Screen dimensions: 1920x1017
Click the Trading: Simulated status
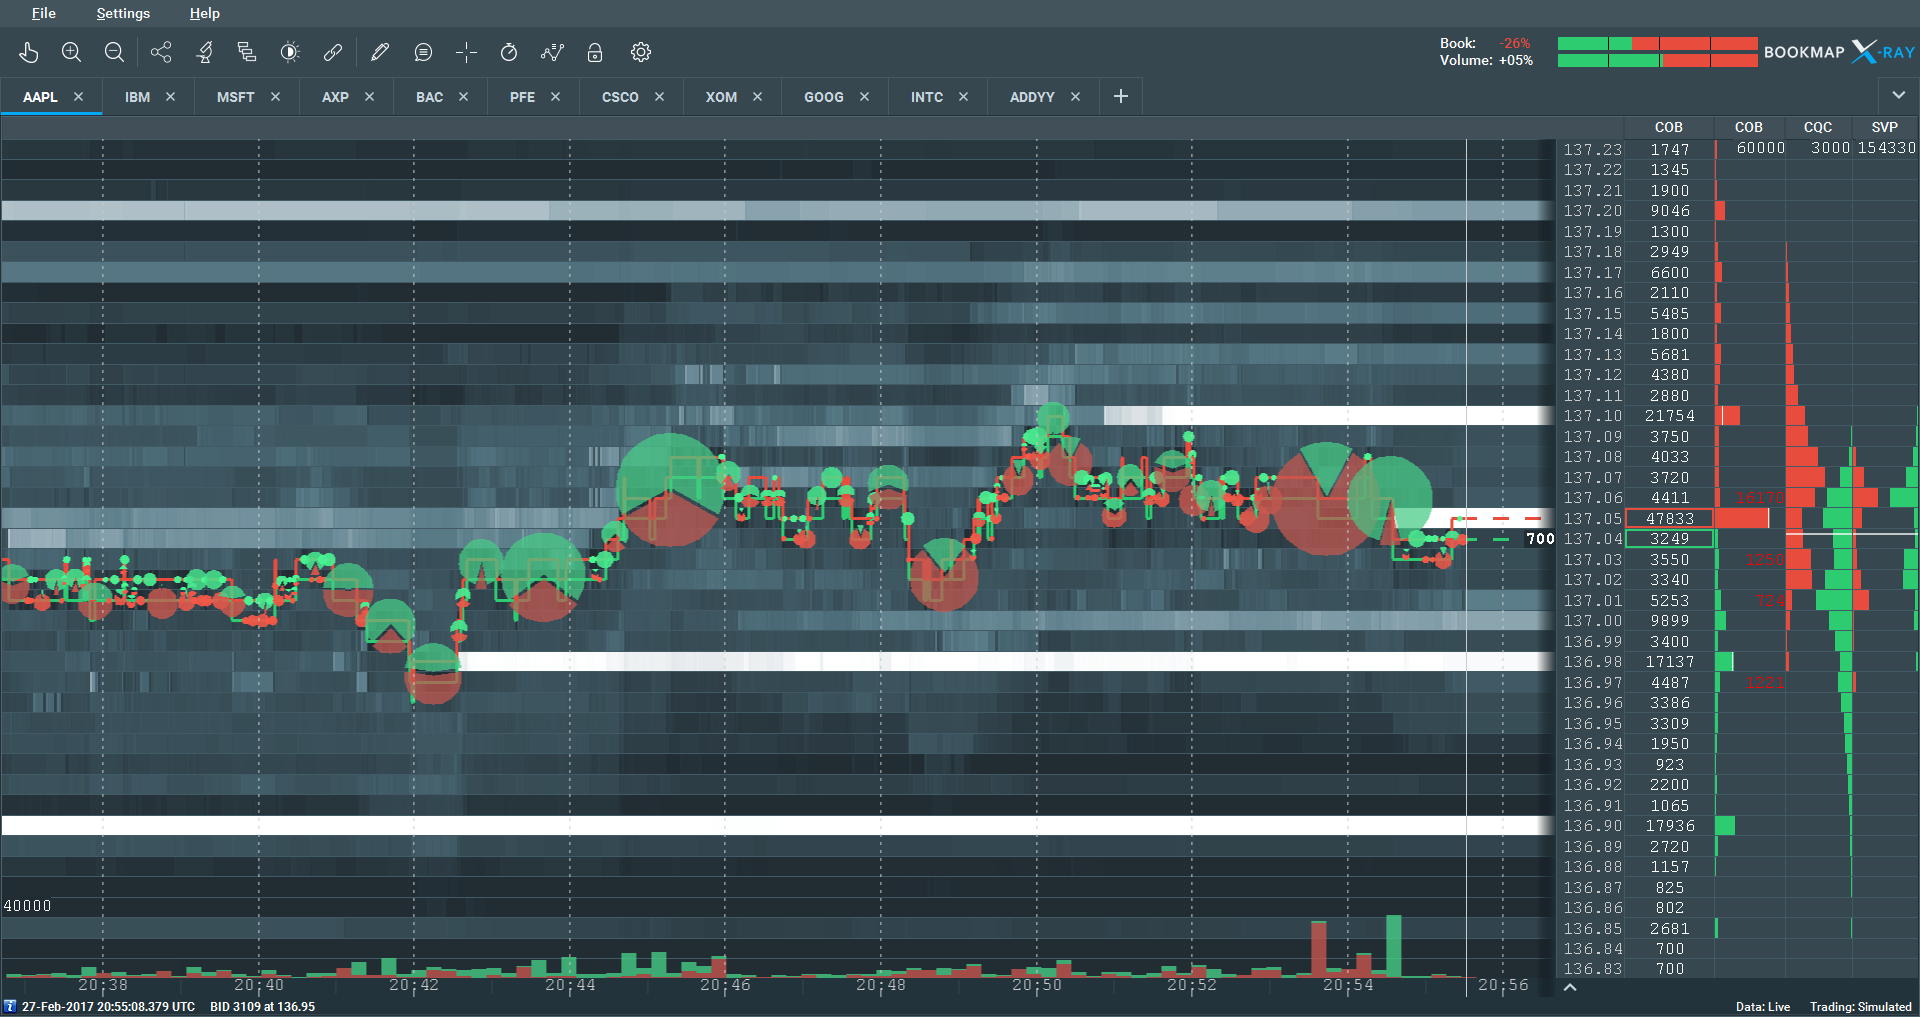tap(1861, 1007)
